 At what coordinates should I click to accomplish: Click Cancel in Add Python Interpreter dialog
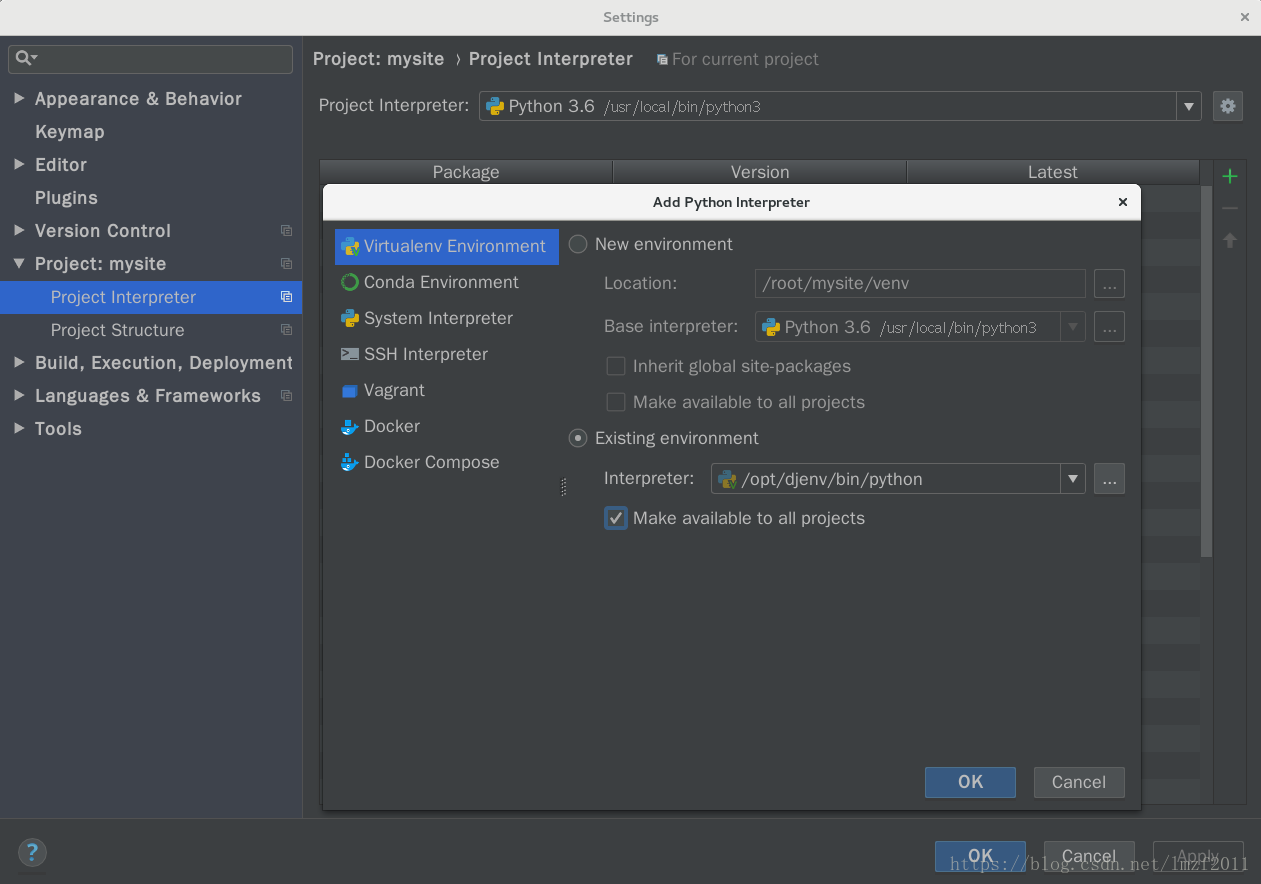[x=1079, y=782]
